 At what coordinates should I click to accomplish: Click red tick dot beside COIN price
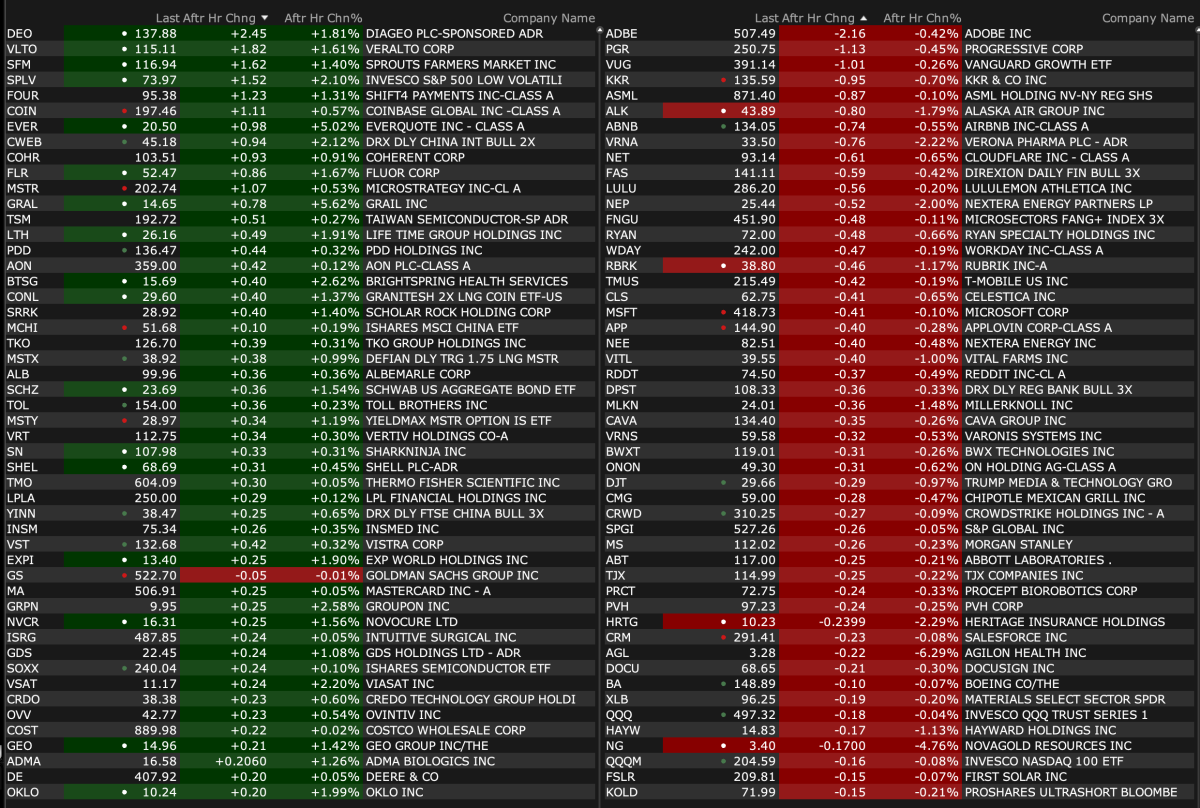point(124,111)
